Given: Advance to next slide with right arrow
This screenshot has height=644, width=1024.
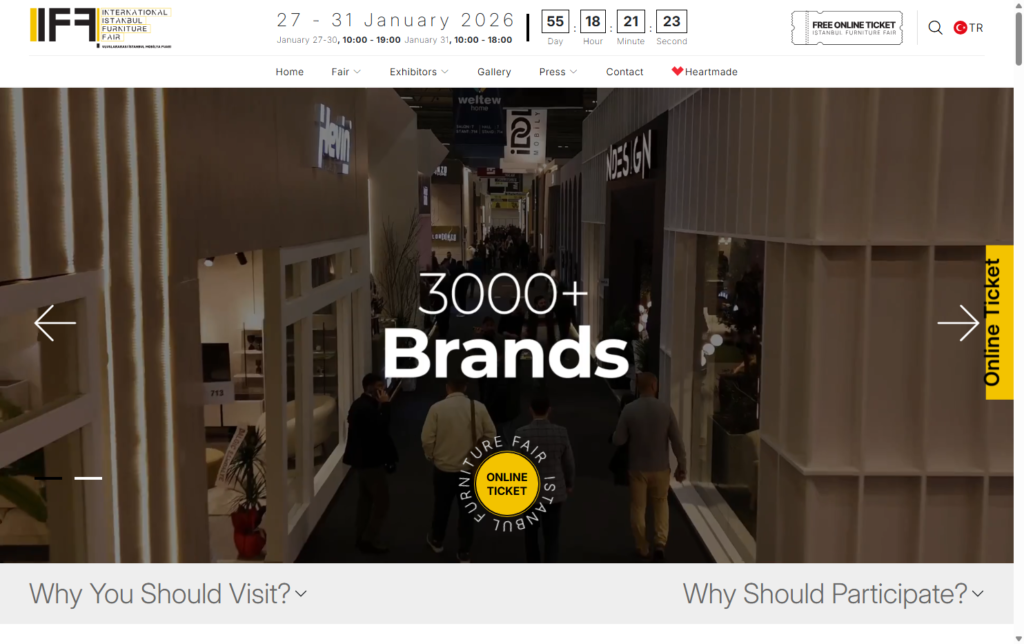Looking at the screenshot, I should [x=957, y=323].
